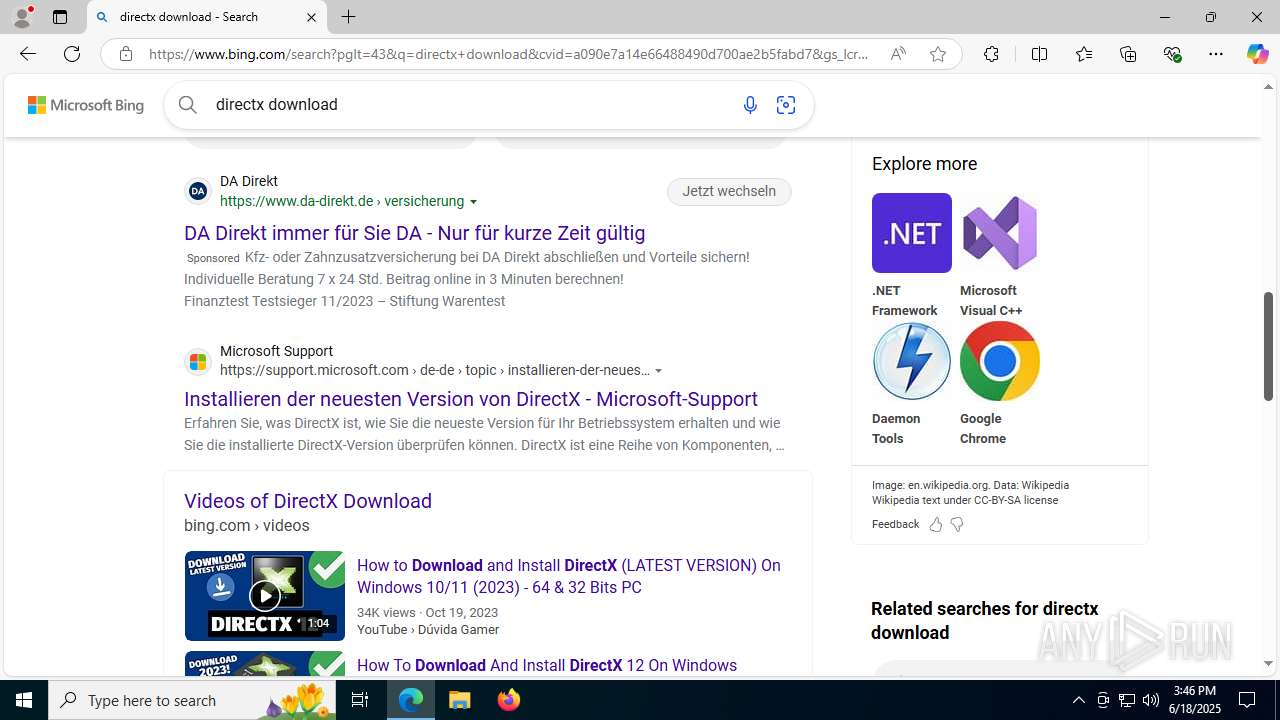Expand support.microsoft.com URL dropdown arrow
Viewport: 1280px width, 720px height.
[x=659, y=371]
